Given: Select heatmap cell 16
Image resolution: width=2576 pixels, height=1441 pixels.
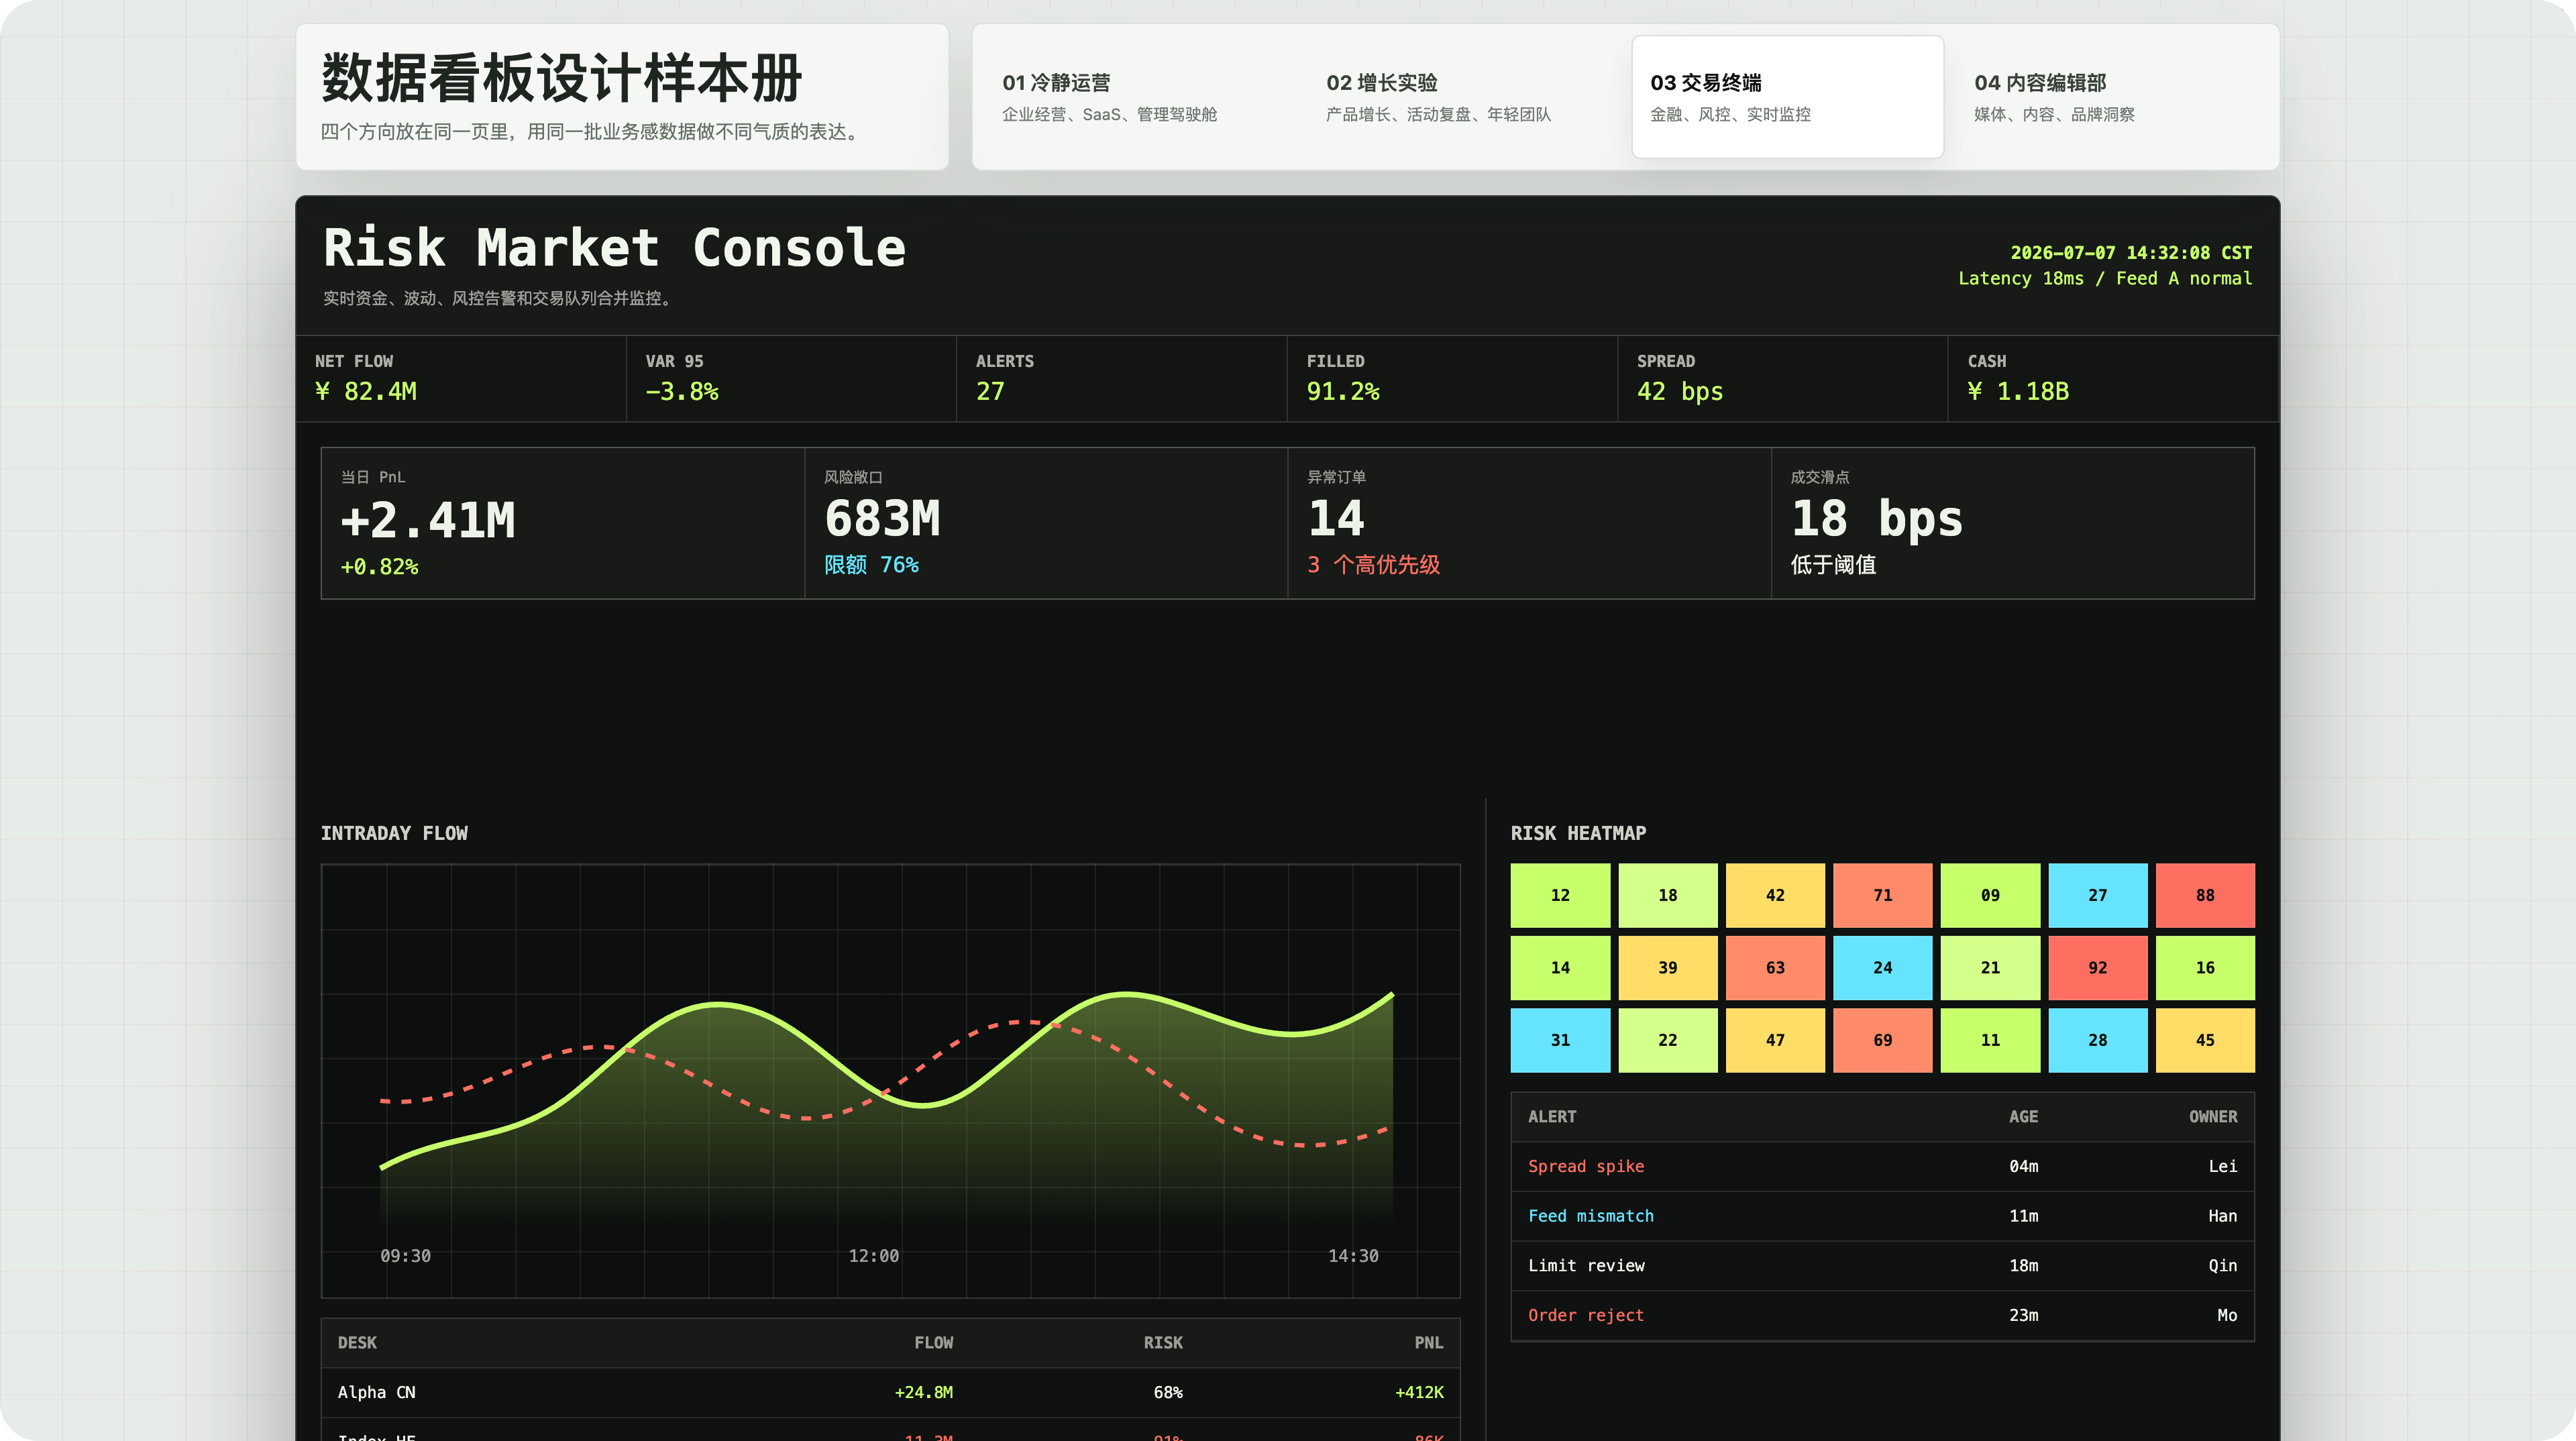Looking at the screenshot, I should pyautogui.click(x=2205, y=967).
